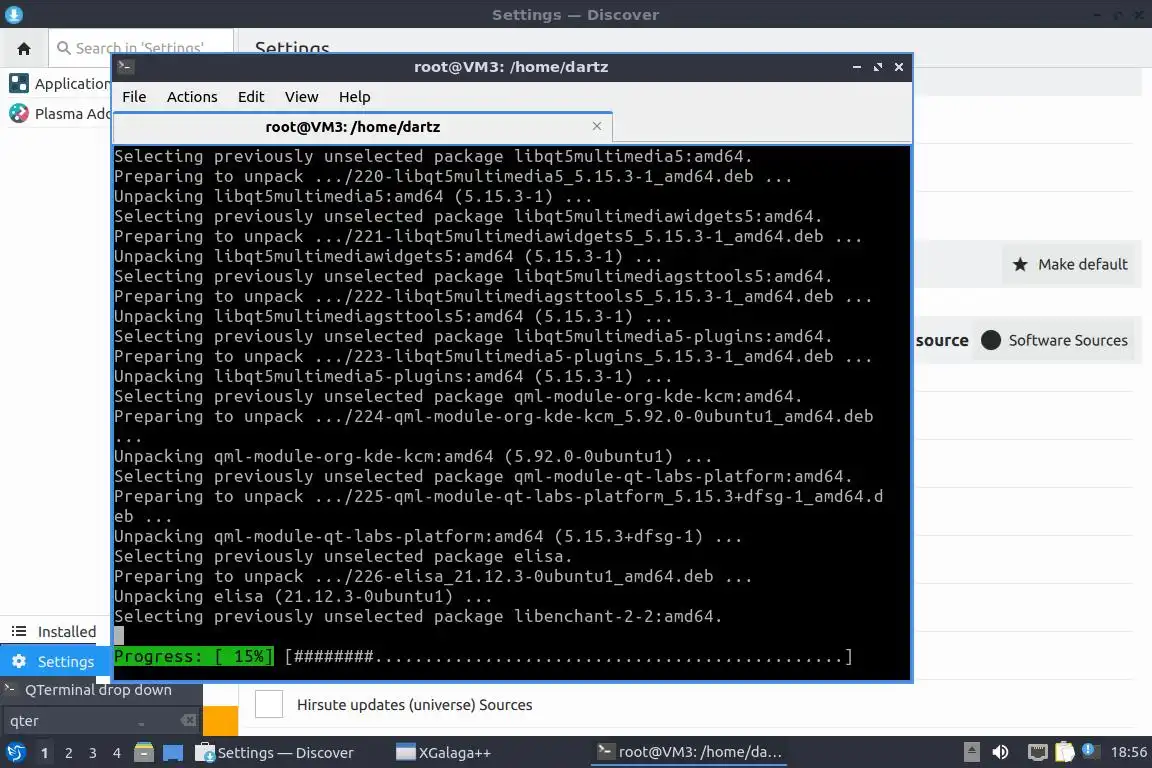This screenshot has height=768, width=1152.
Task: Click the show desktop panel icon
Action: pos(173,753)
